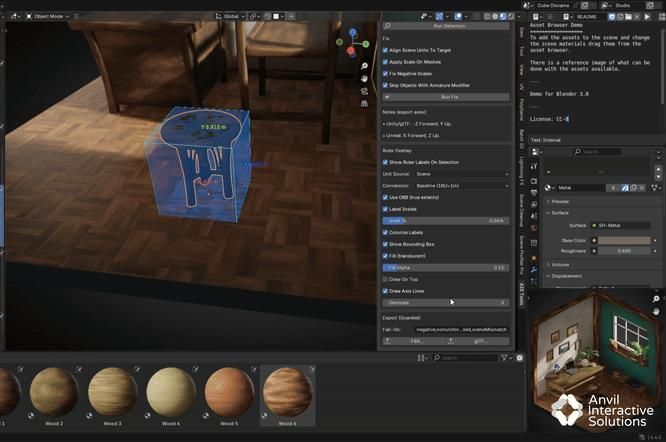The height and width of the screenshot is (442, 666).
Task: Open Output properties tab icon
Action: coord(534,193)
